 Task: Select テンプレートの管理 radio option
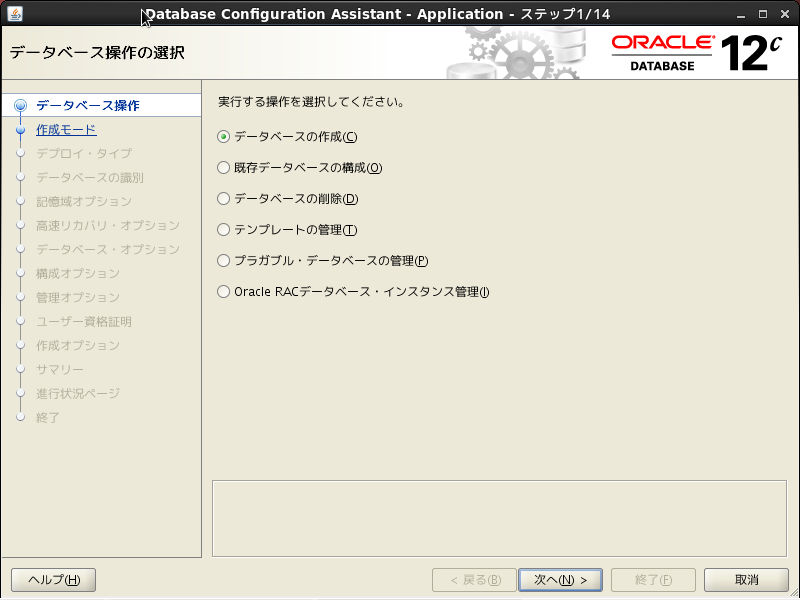pos(287,230)
